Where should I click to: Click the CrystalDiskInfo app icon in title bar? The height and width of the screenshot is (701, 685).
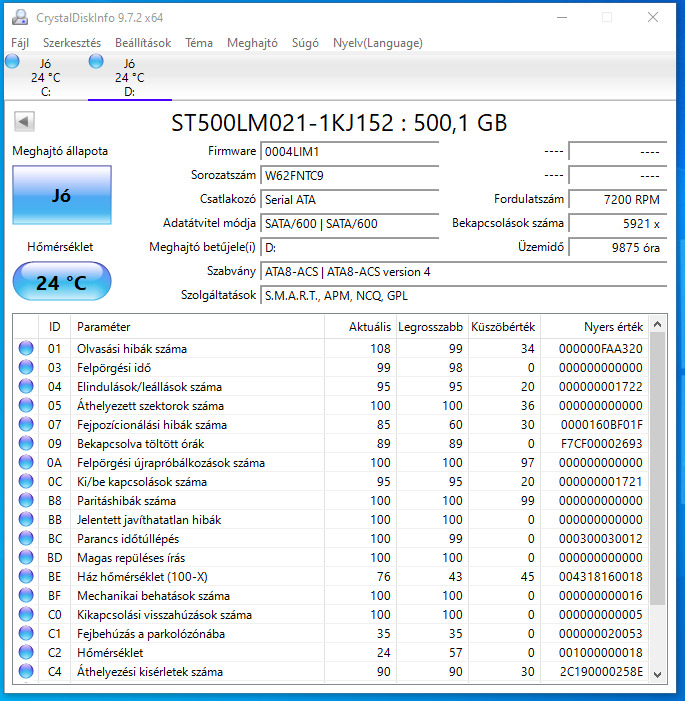[19, 17]
